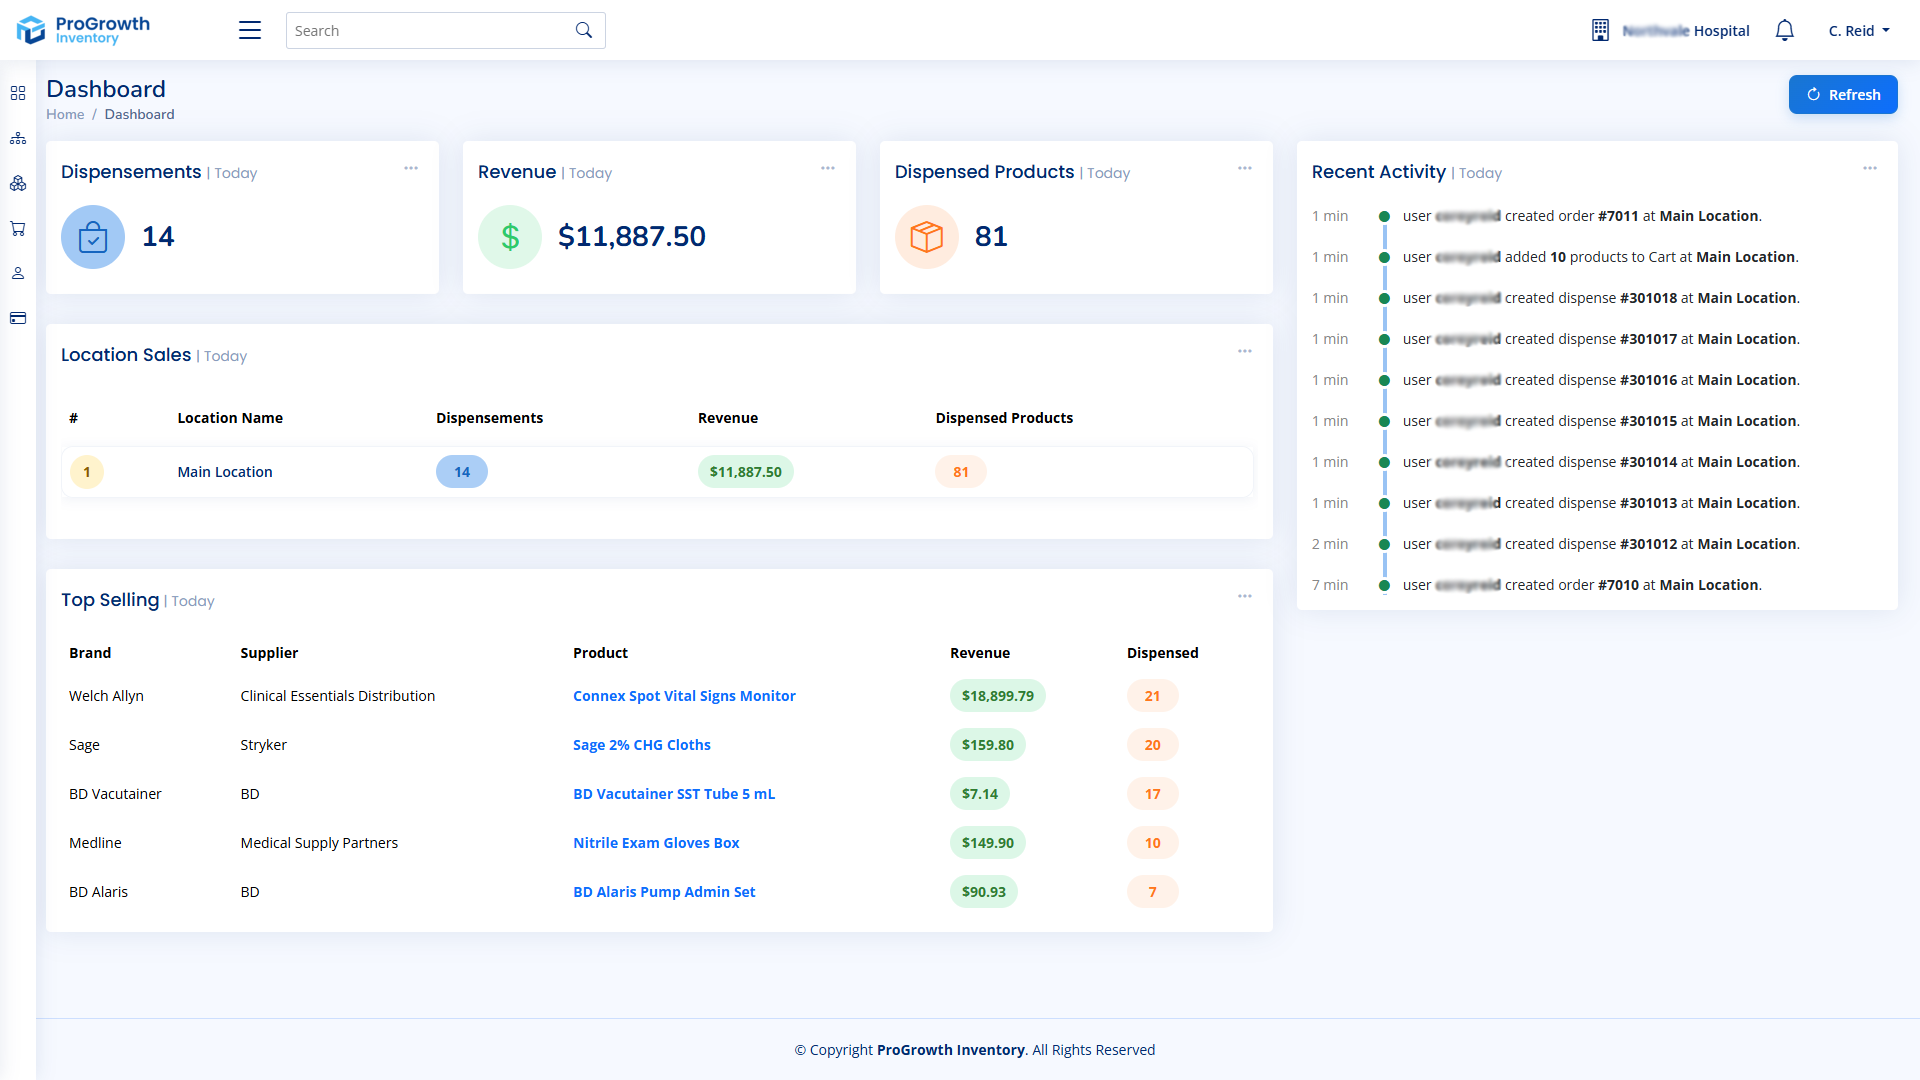1920x1080 pixels.
Task: Click dispensed count 10 badge
Action: [x=1153, y=843]
